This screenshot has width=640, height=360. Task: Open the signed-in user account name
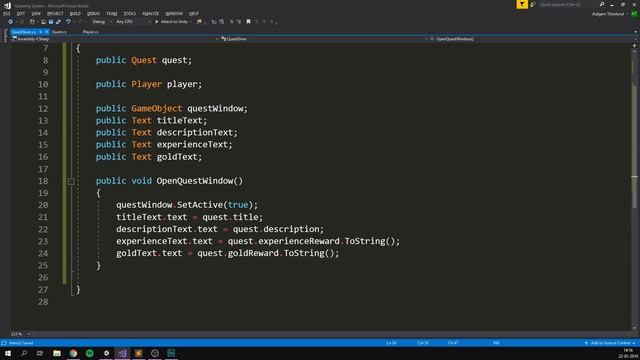pyautogui.click(x=608, y=14)
